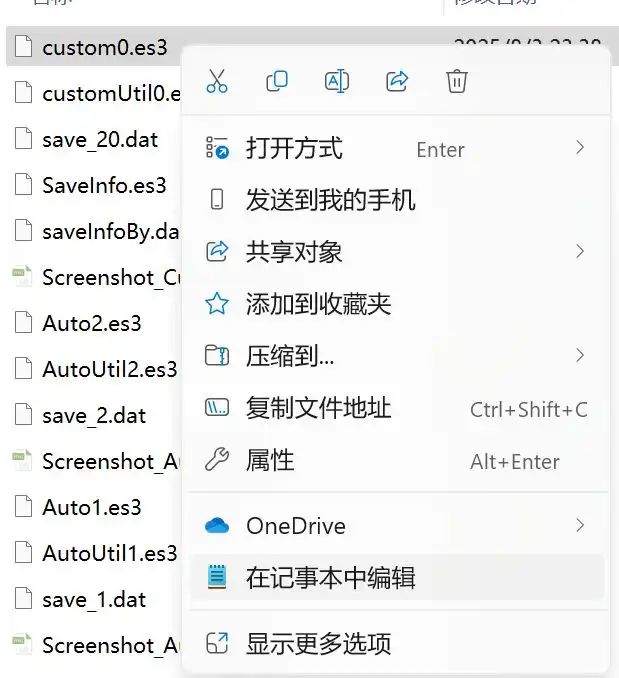The width and height of the screenshot is (619, 678).
Task: Click 复制文件地址 menu item
Action: 318,408
